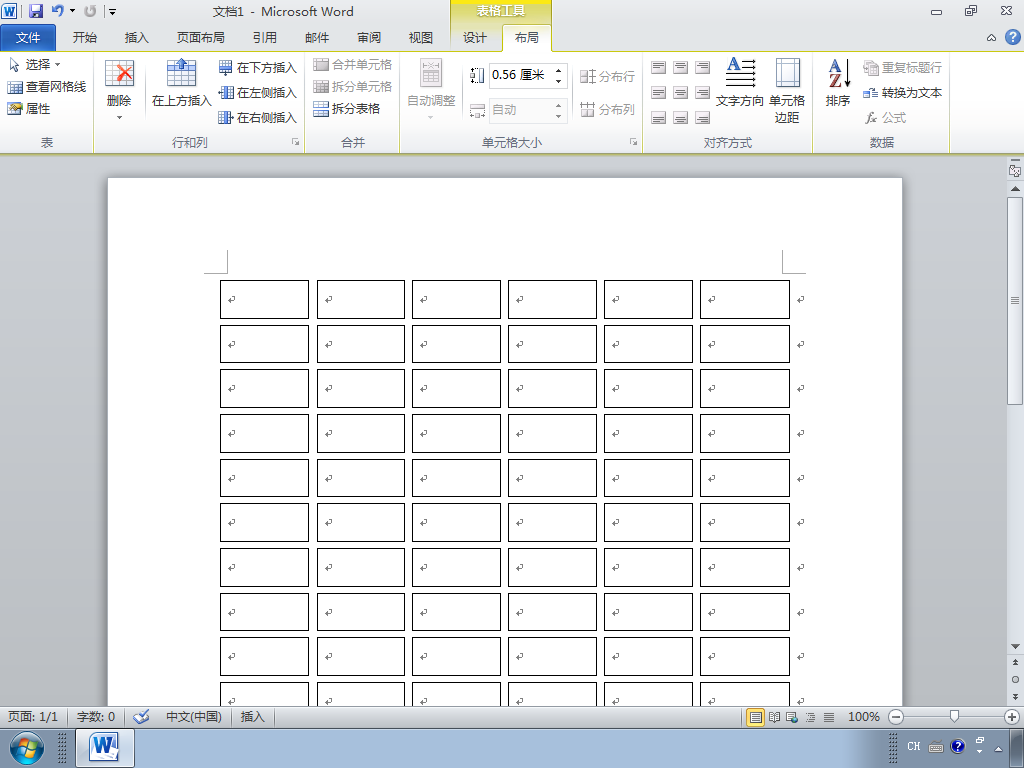Image resolution: width=1024 pixels, height=768 pixels.
Task: Align cell text center right
Action: [702, 93]
